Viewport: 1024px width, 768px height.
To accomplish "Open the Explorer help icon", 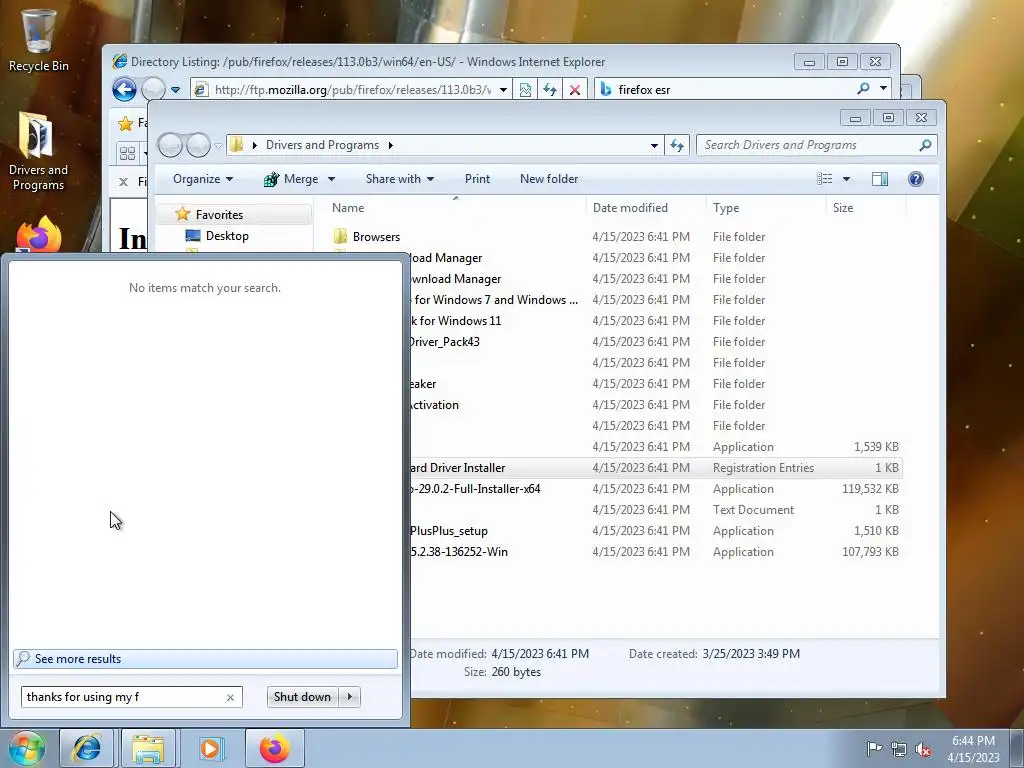I will pyautogui.click(x=916, y=179).
